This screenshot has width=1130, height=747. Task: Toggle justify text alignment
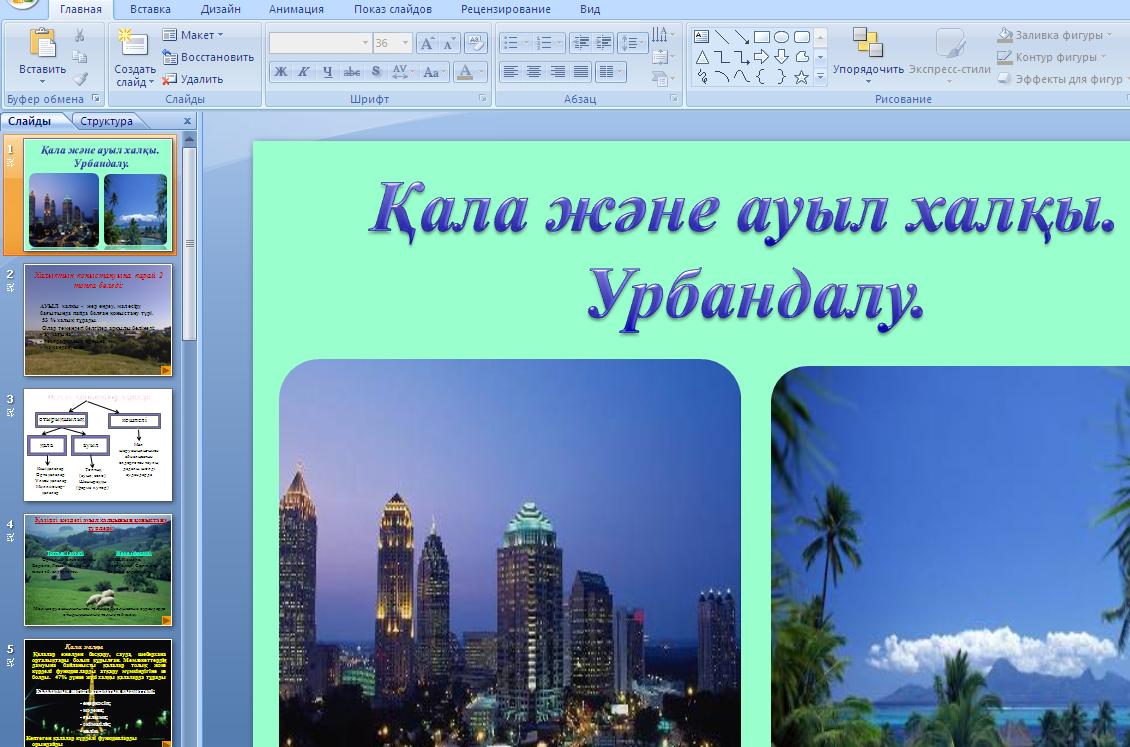coord(582,71)
